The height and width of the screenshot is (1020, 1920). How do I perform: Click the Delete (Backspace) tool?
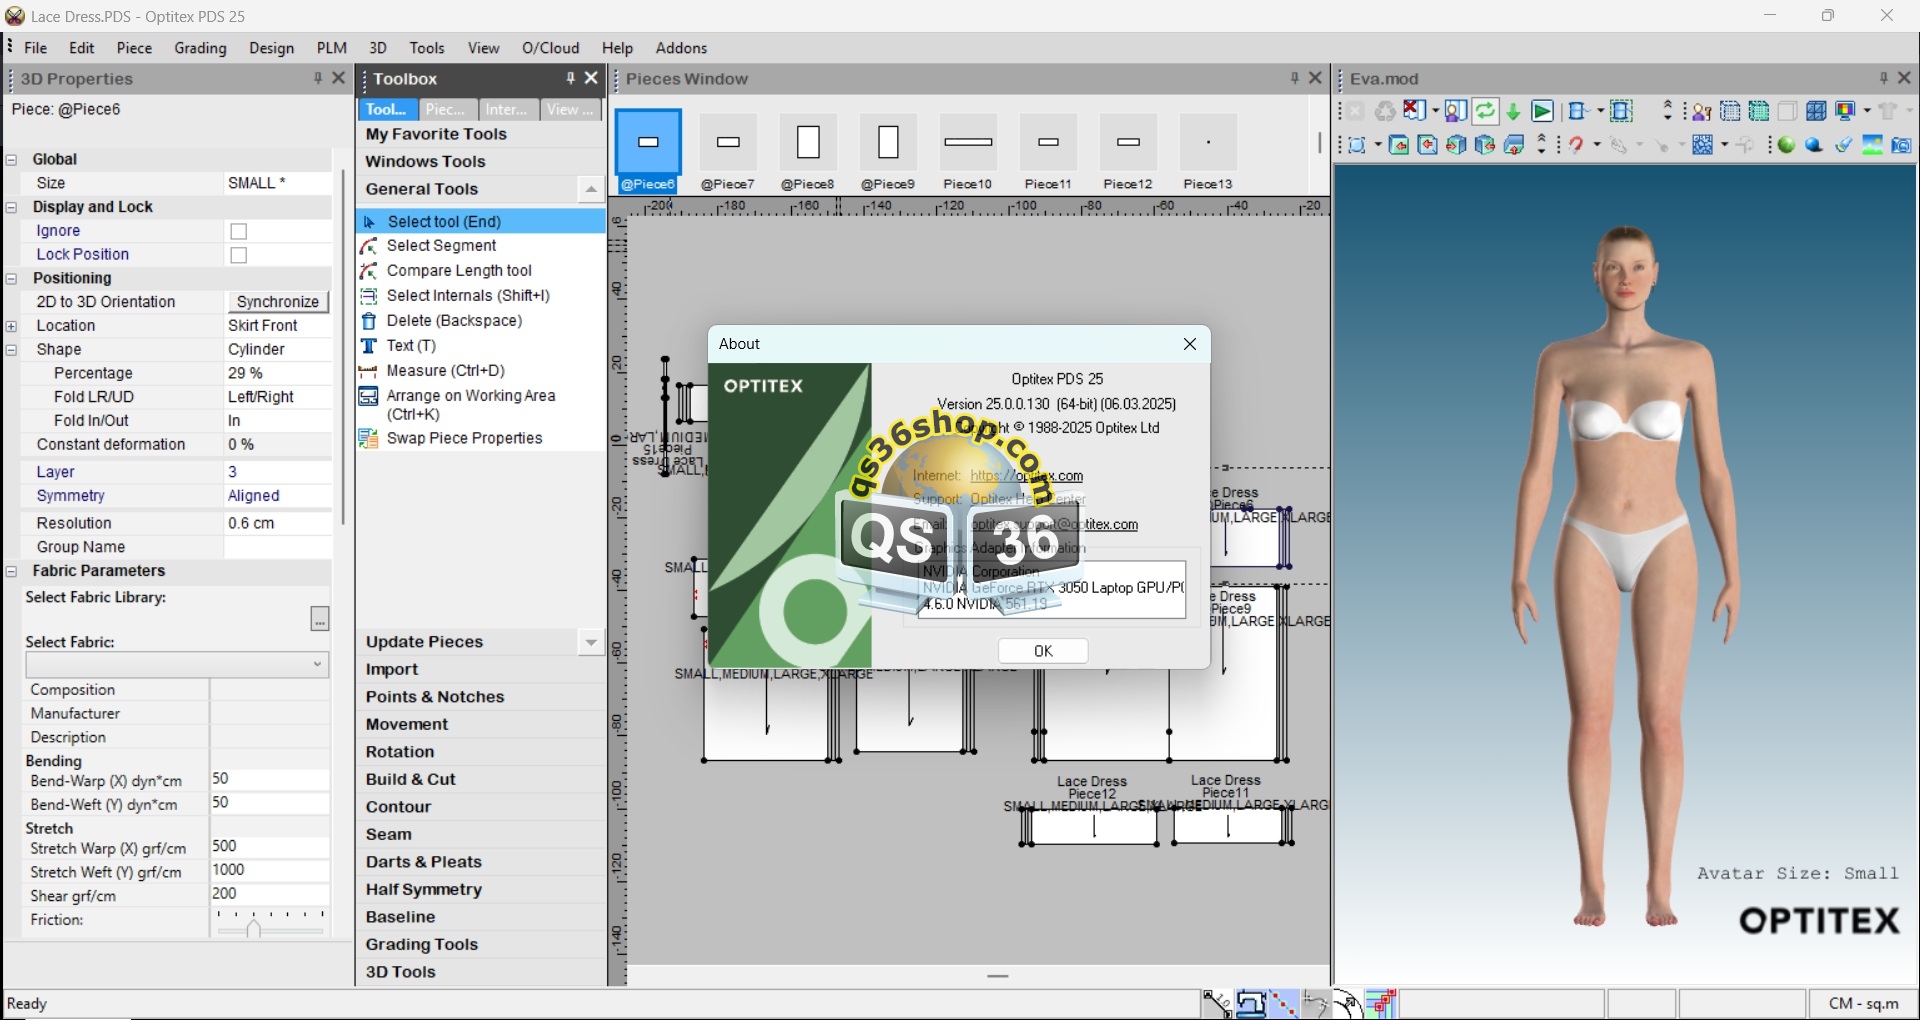pos(481,321)
